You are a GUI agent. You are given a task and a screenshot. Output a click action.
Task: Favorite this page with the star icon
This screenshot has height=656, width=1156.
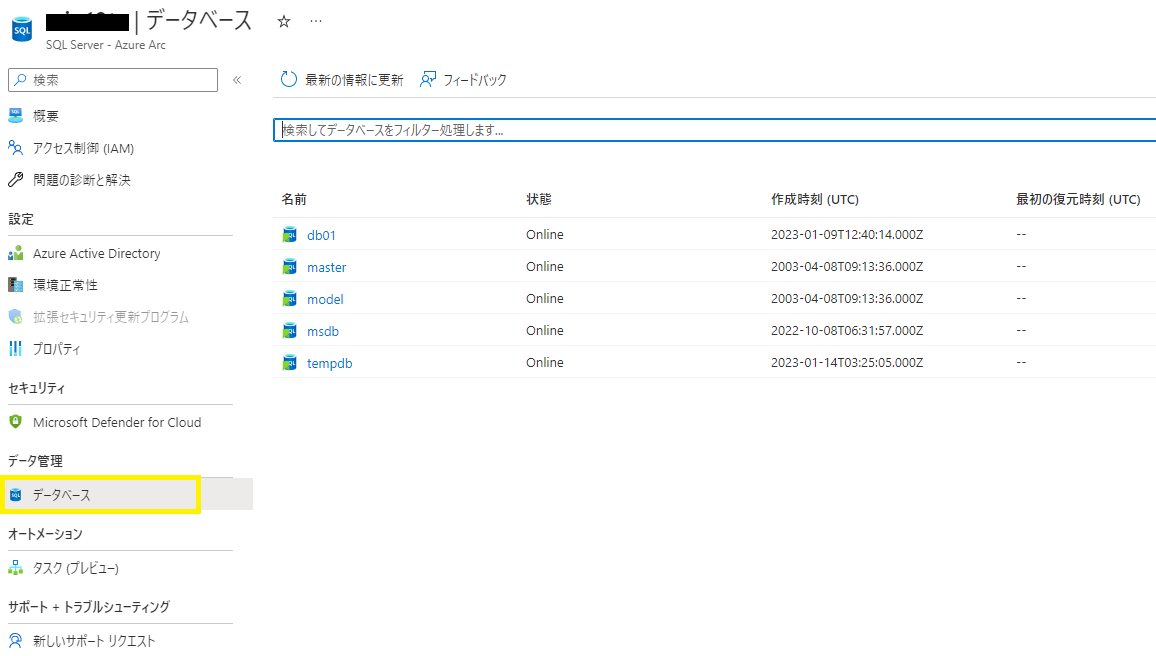[x=284, y=21]
